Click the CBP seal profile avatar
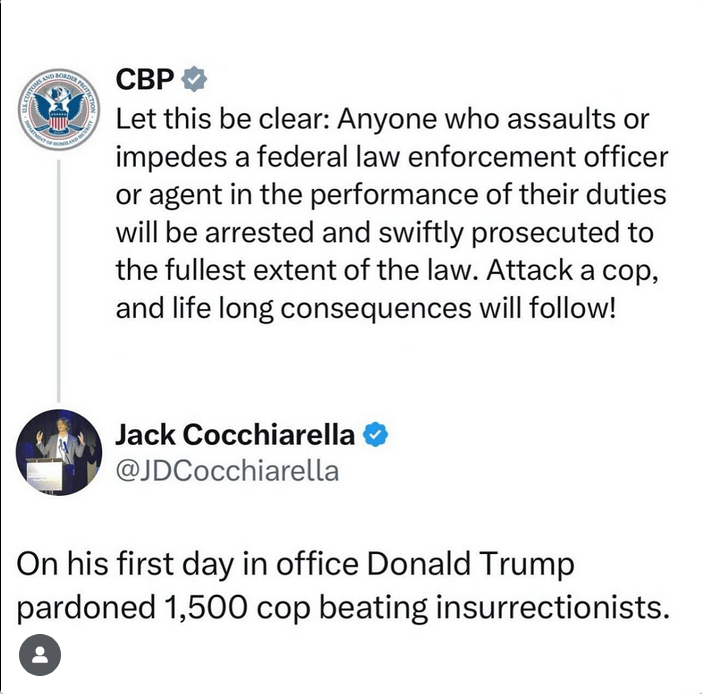Image resolution: width=702 pixels, height=694 pixels. [59, 109]
